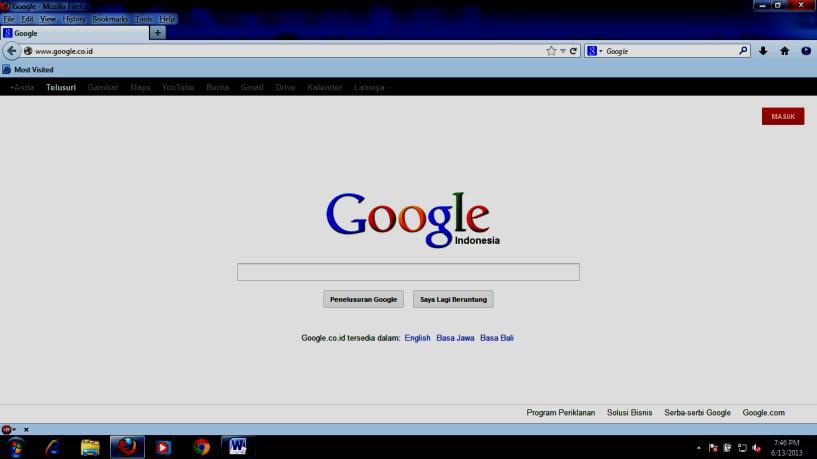
Task: Switch language to Basa Bali
Action: pyautogui.click(x=497, y=338)
